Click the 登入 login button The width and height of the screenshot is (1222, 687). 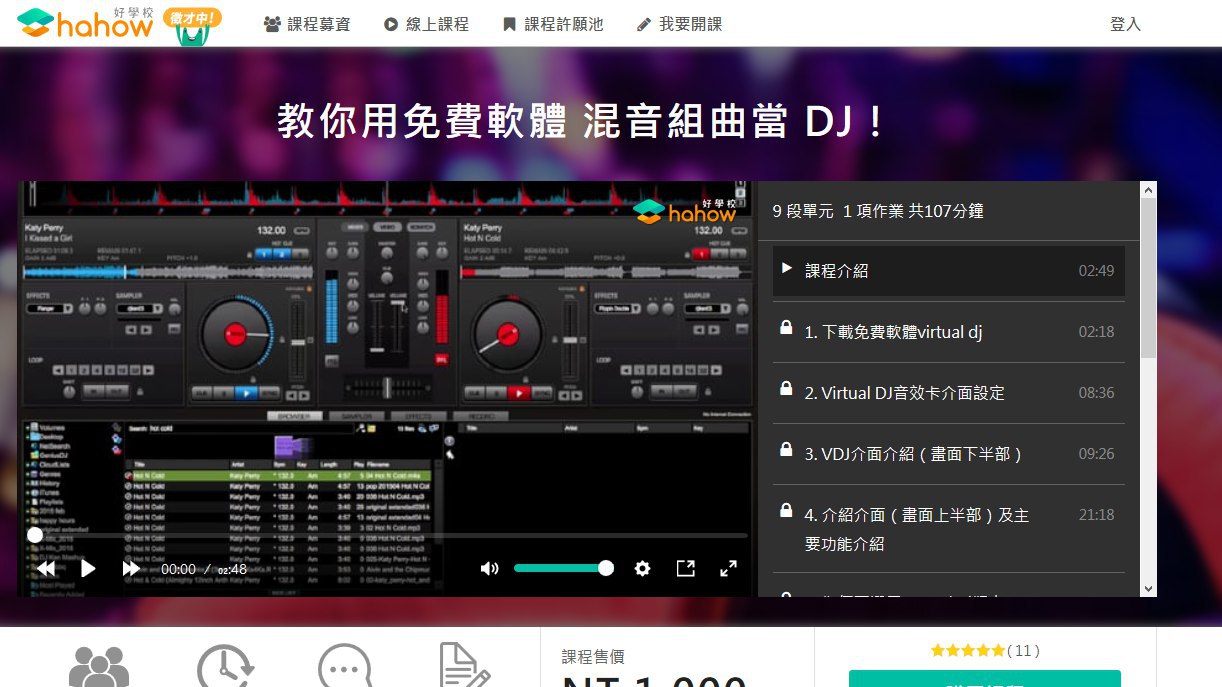[1125, 24]
